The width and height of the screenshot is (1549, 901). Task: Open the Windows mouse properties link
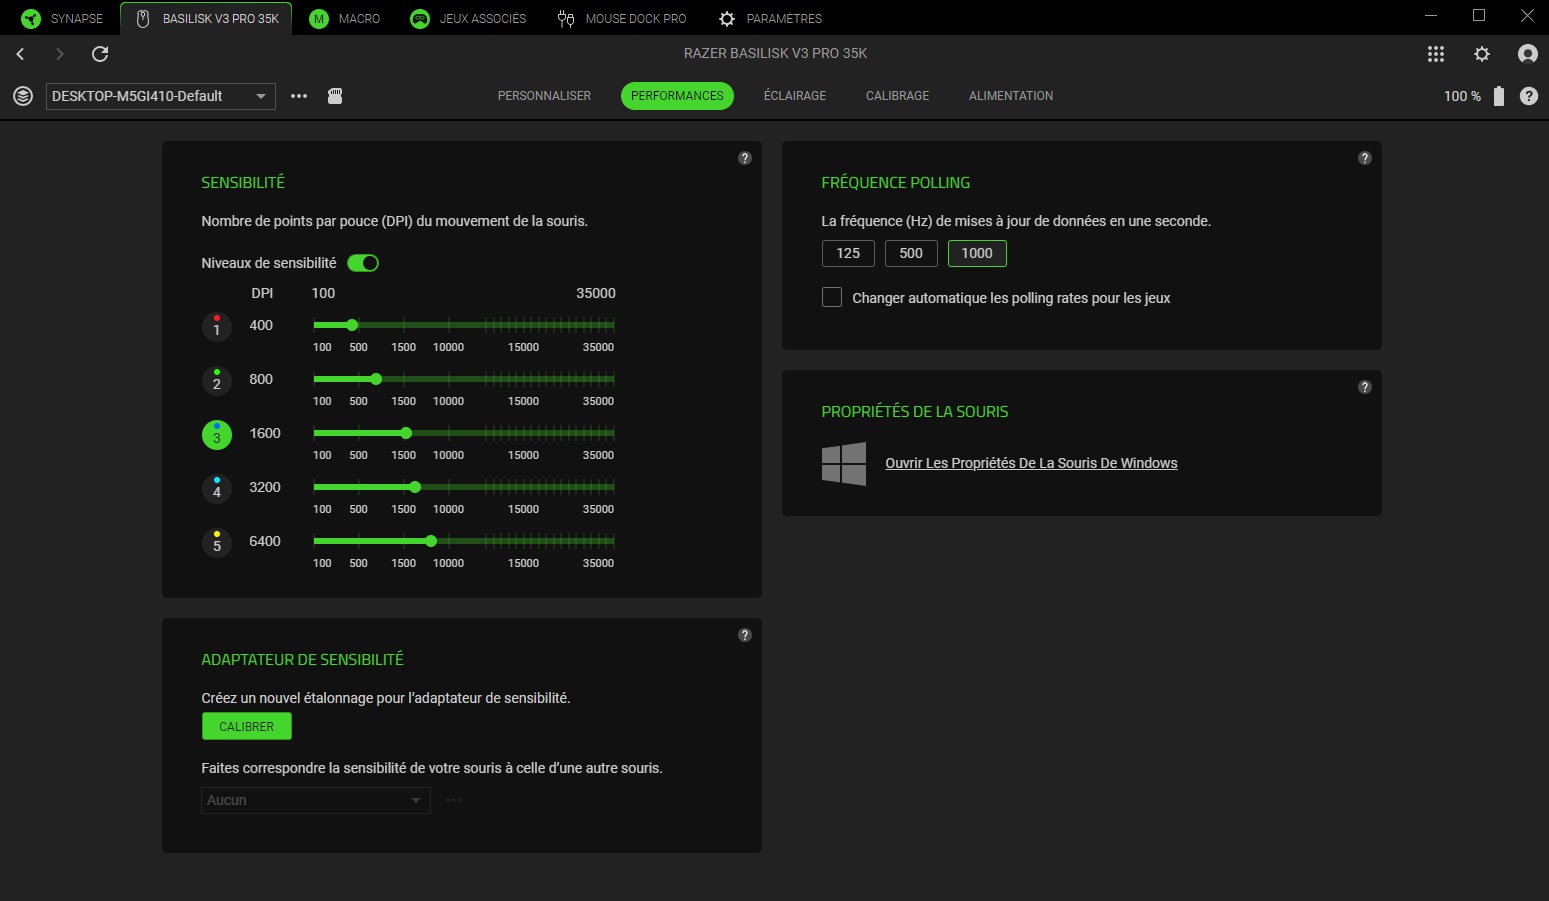tap(1031, 463)
